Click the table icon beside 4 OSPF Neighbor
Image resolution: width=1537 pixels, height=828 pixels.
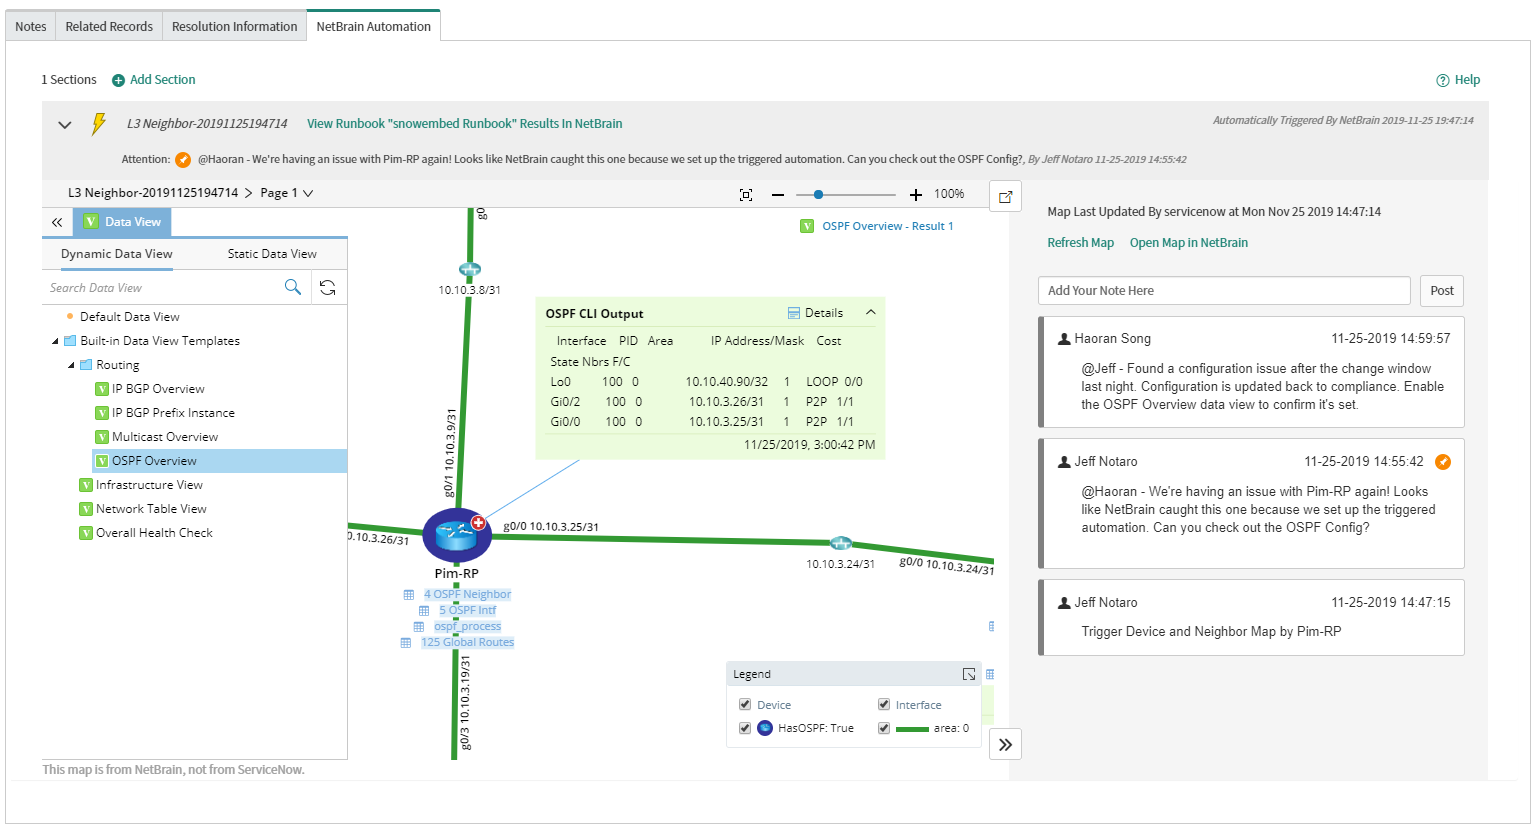(x=409, y=594)
